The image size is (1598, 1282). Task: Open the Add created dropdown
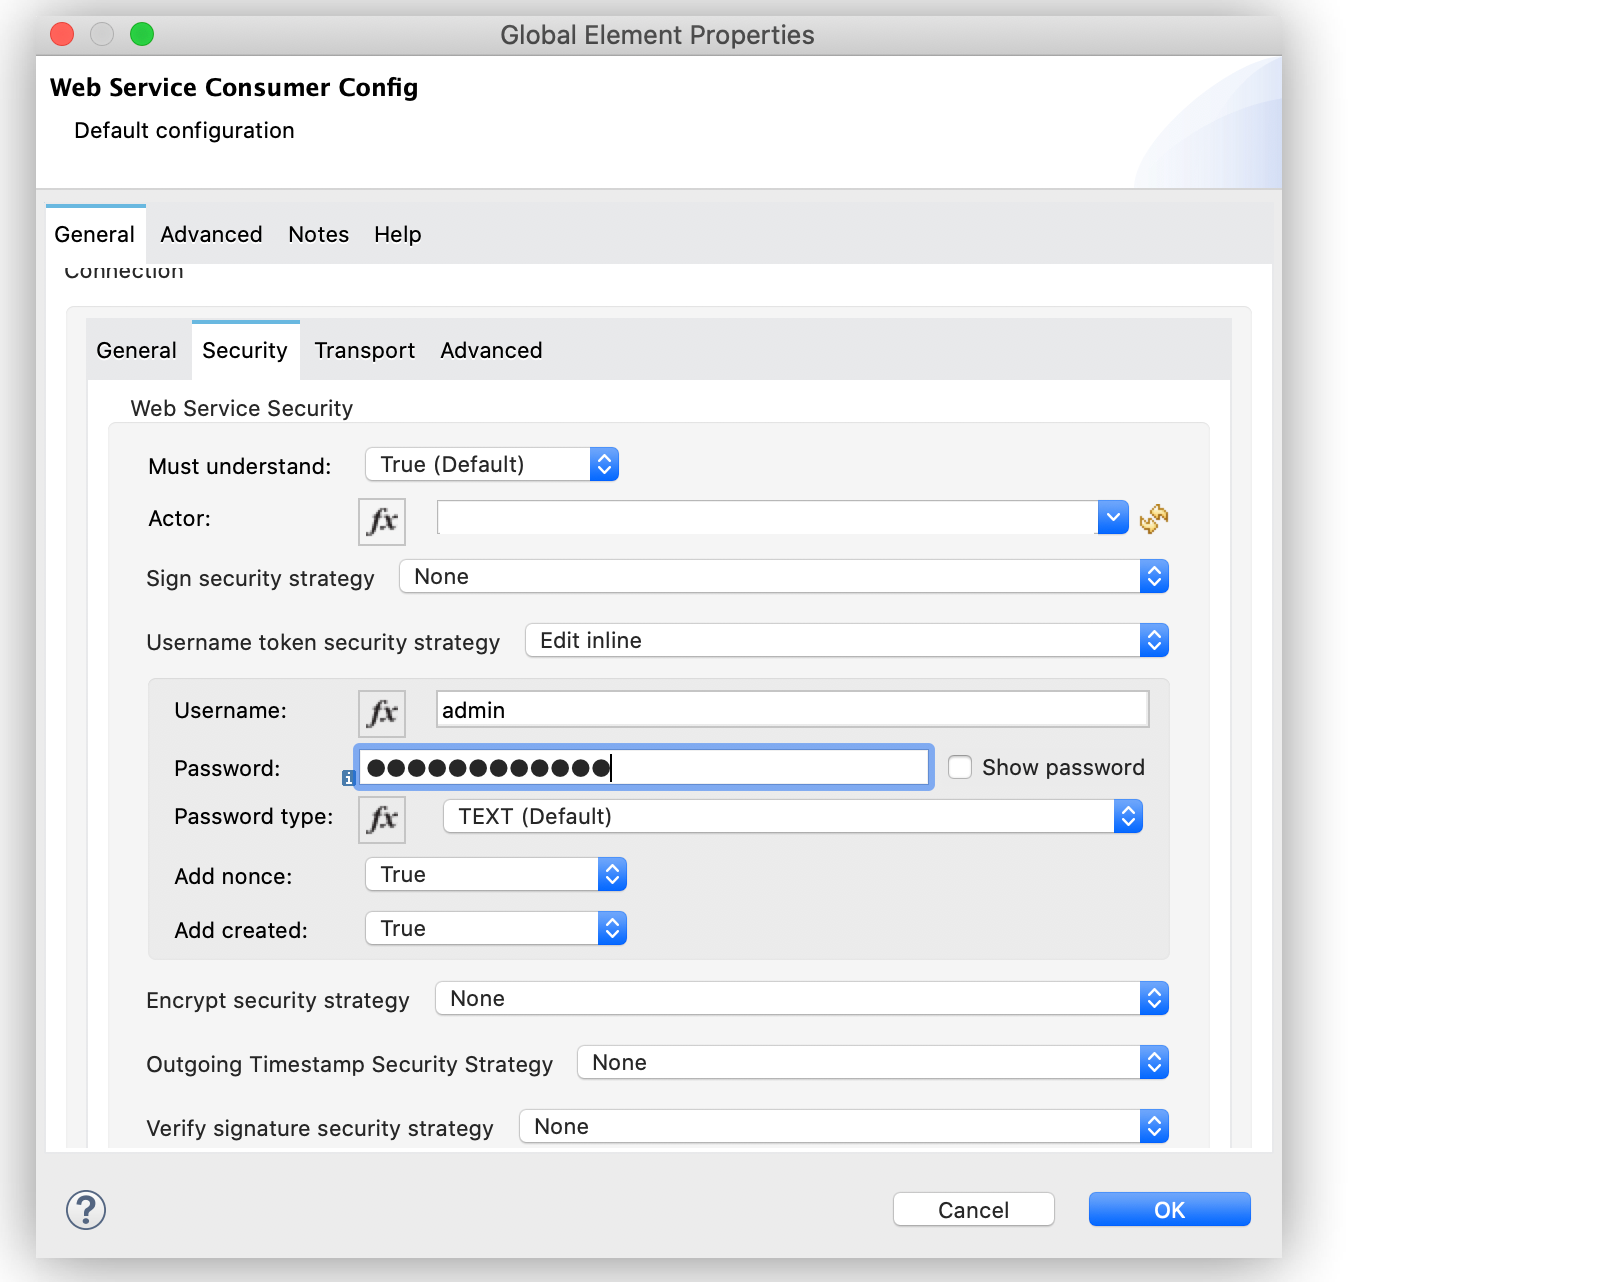(x=496, y=928)
